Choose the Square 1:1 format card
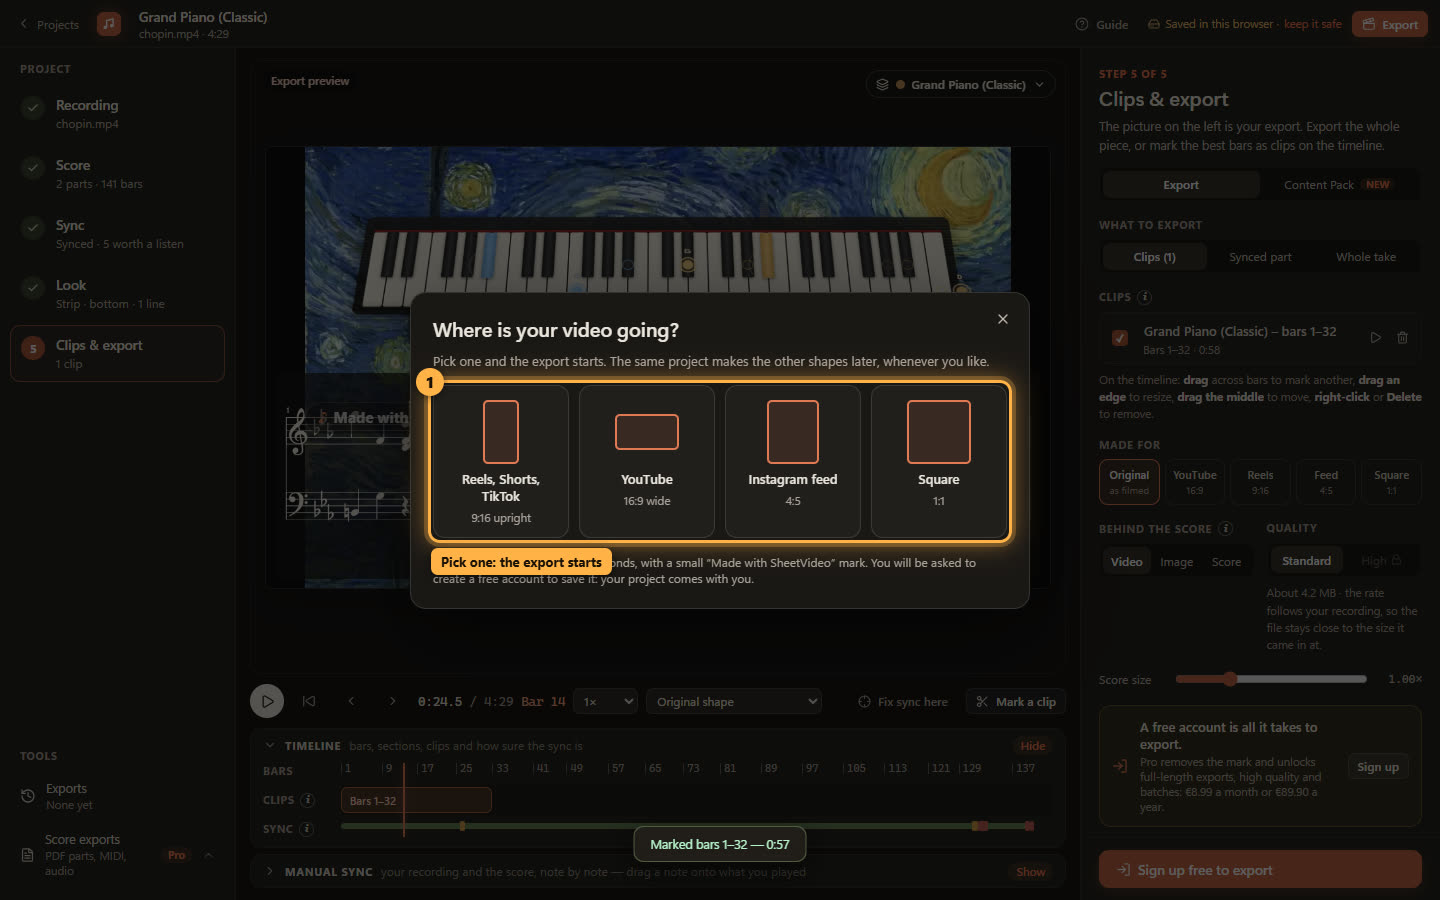Screen dimensions: 1440x900 tap(939, 461)
